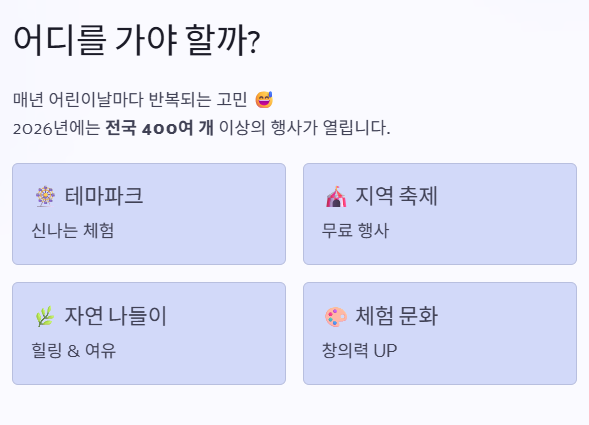Click the 테마파크 title text

click(x=104, y=196)
